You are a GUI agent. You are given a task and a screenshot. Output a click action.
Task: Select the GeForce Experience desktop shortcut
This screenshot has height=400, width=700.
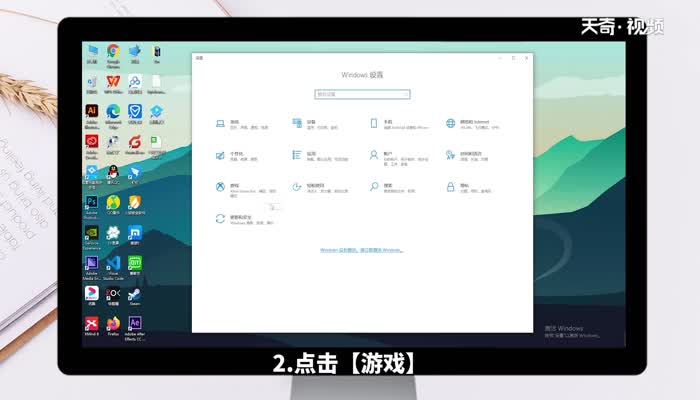click(x=92, y=238)
